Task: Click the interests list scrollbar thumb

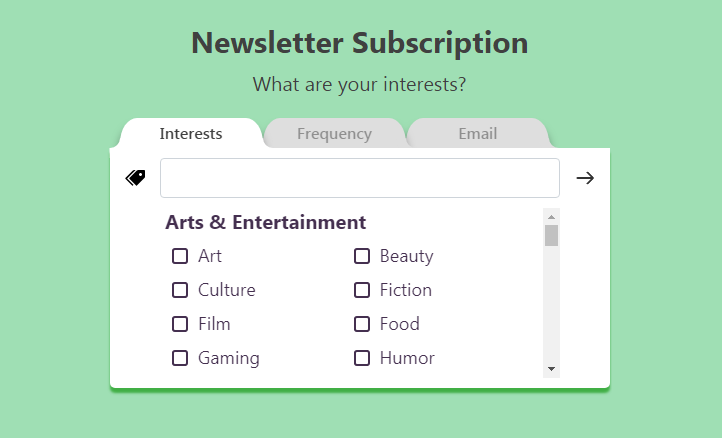Action: [551, 236]
